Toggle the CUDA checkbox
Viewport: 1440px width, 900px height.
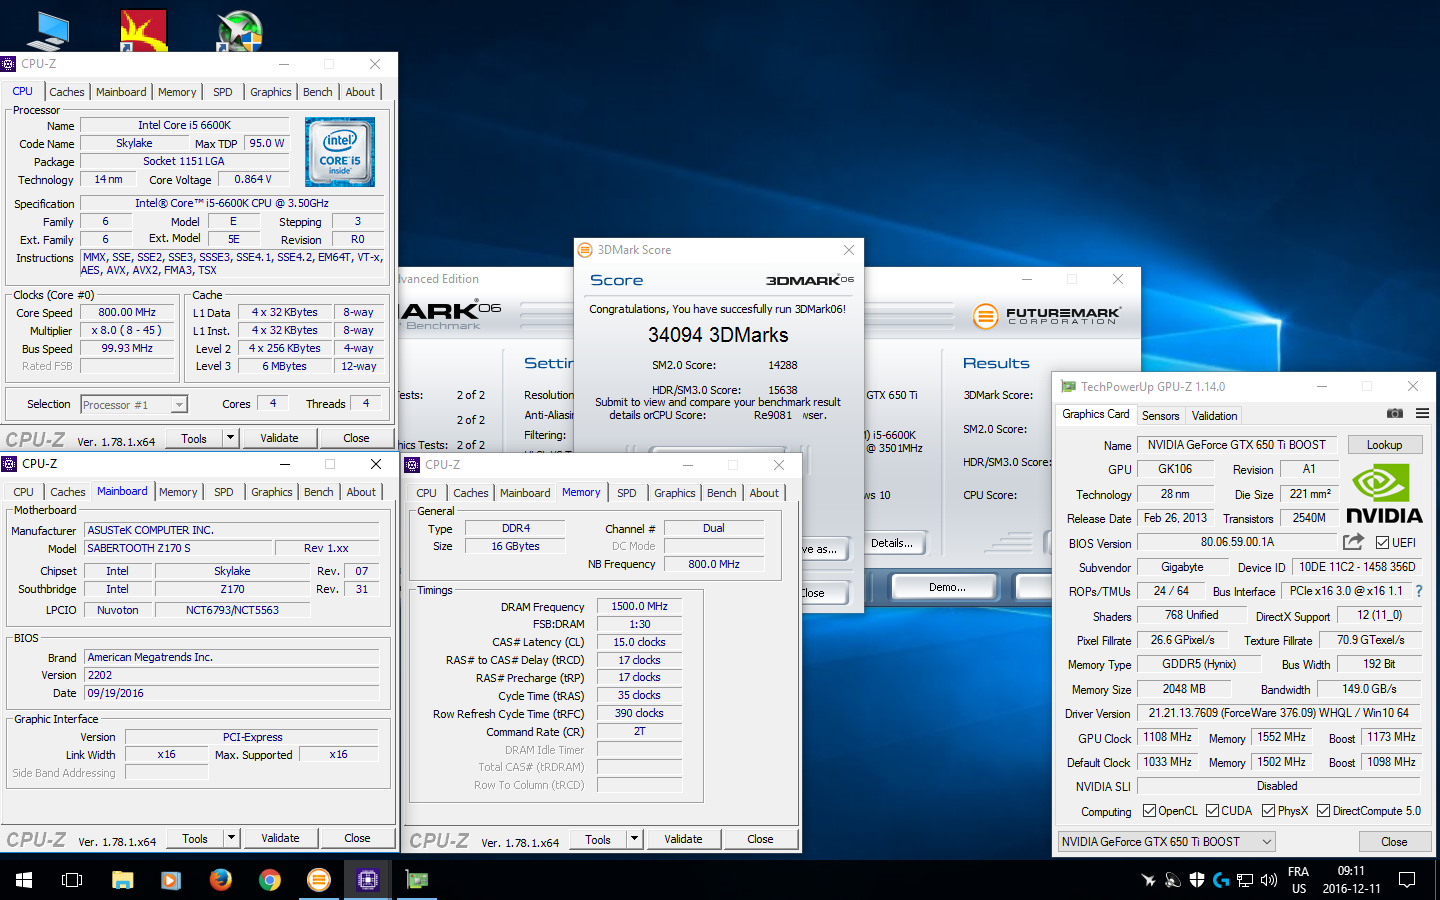[x=1212, y=811]
